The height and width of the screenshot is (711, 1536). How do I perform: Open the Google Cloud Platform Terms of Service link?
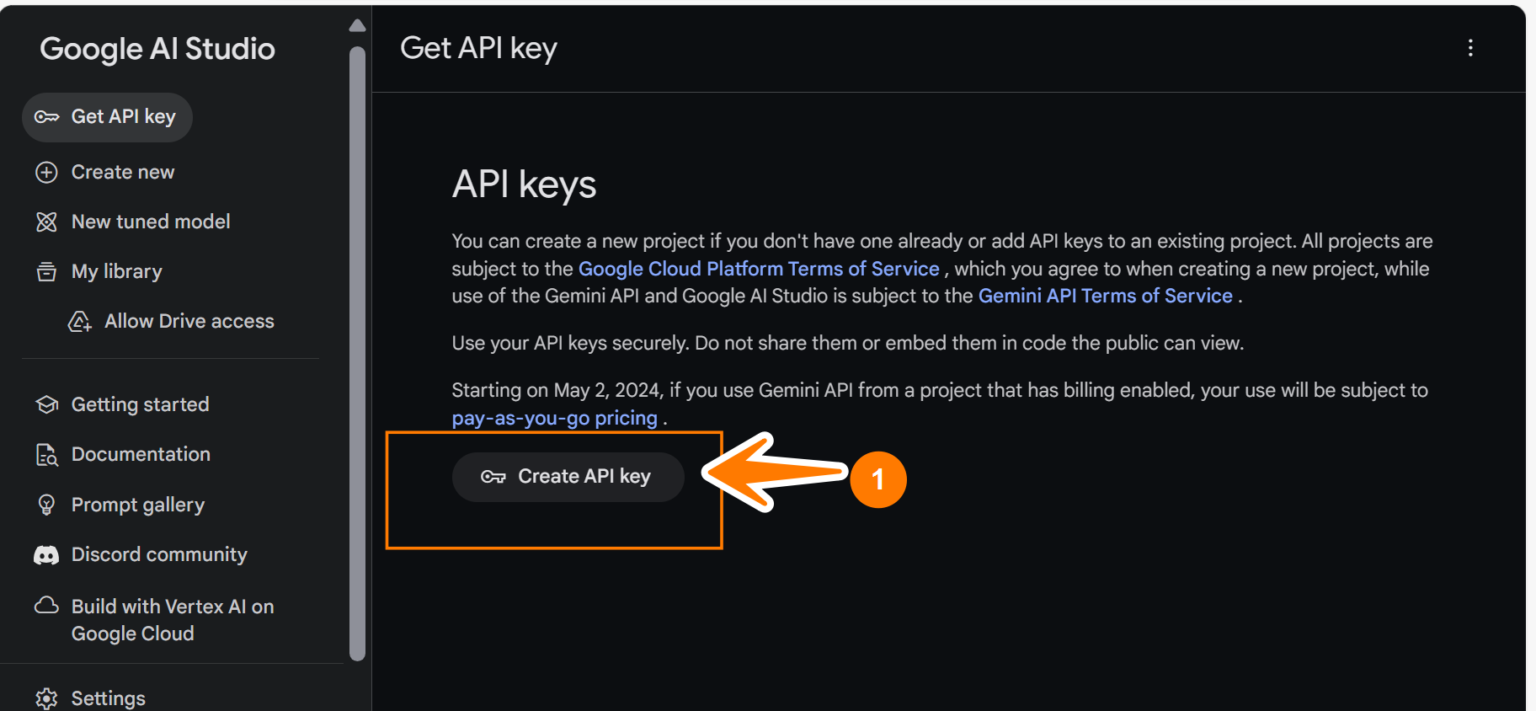758,268
